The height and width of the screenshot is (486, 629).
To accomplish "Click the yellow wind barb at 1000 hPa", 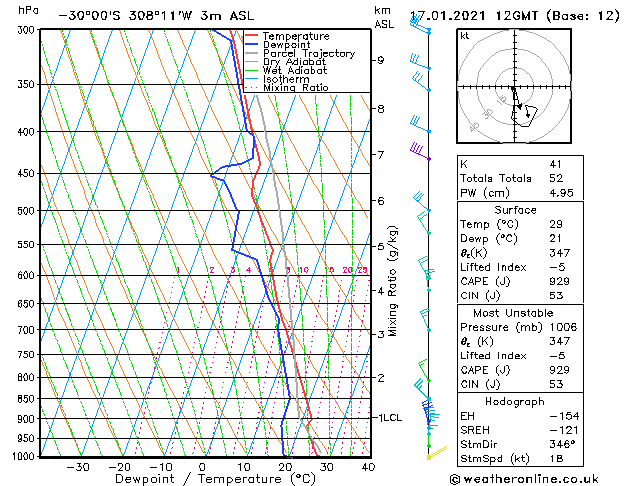I will click(x=436, y=455).
